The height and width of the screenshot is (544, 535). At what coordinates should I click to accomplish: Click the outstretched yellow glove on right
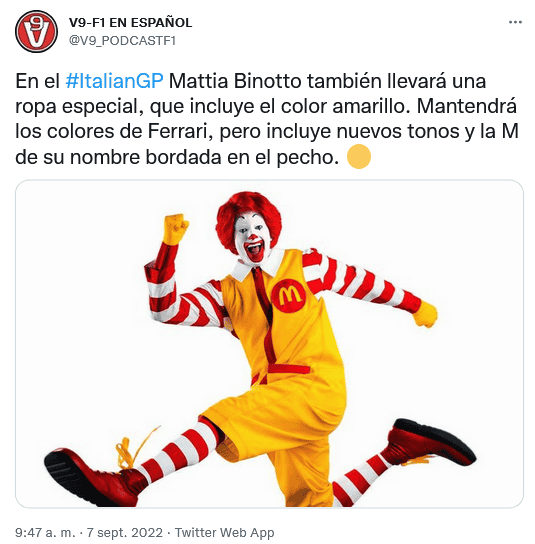click(425, 314)
